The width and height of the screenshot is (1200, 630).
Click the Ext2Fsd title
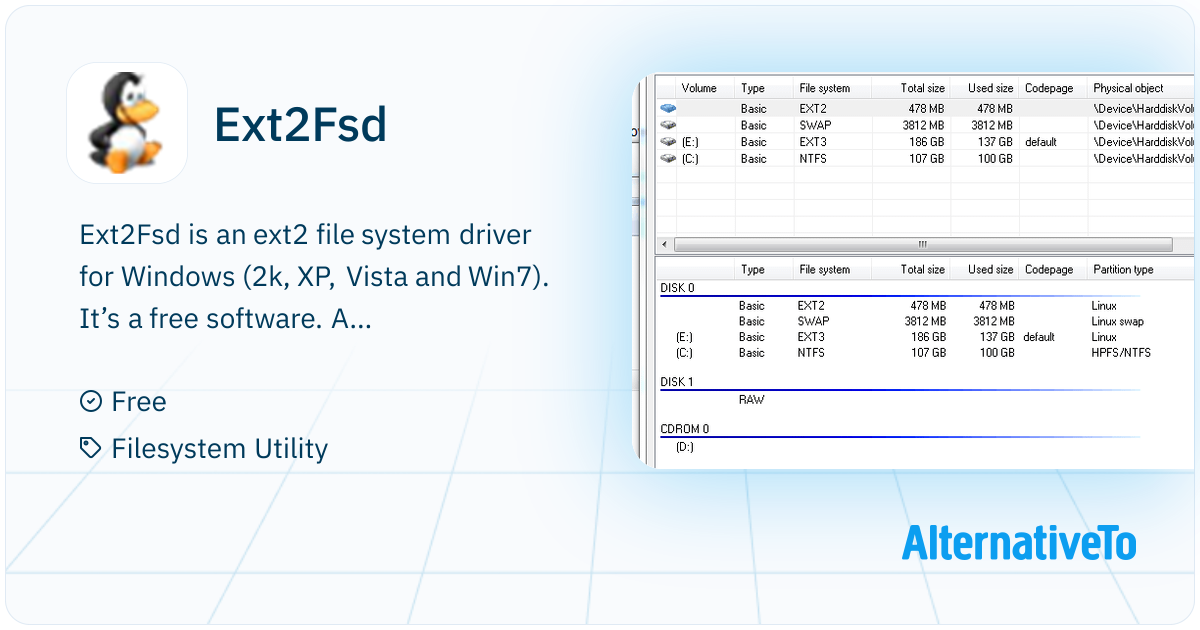point(300,125)
